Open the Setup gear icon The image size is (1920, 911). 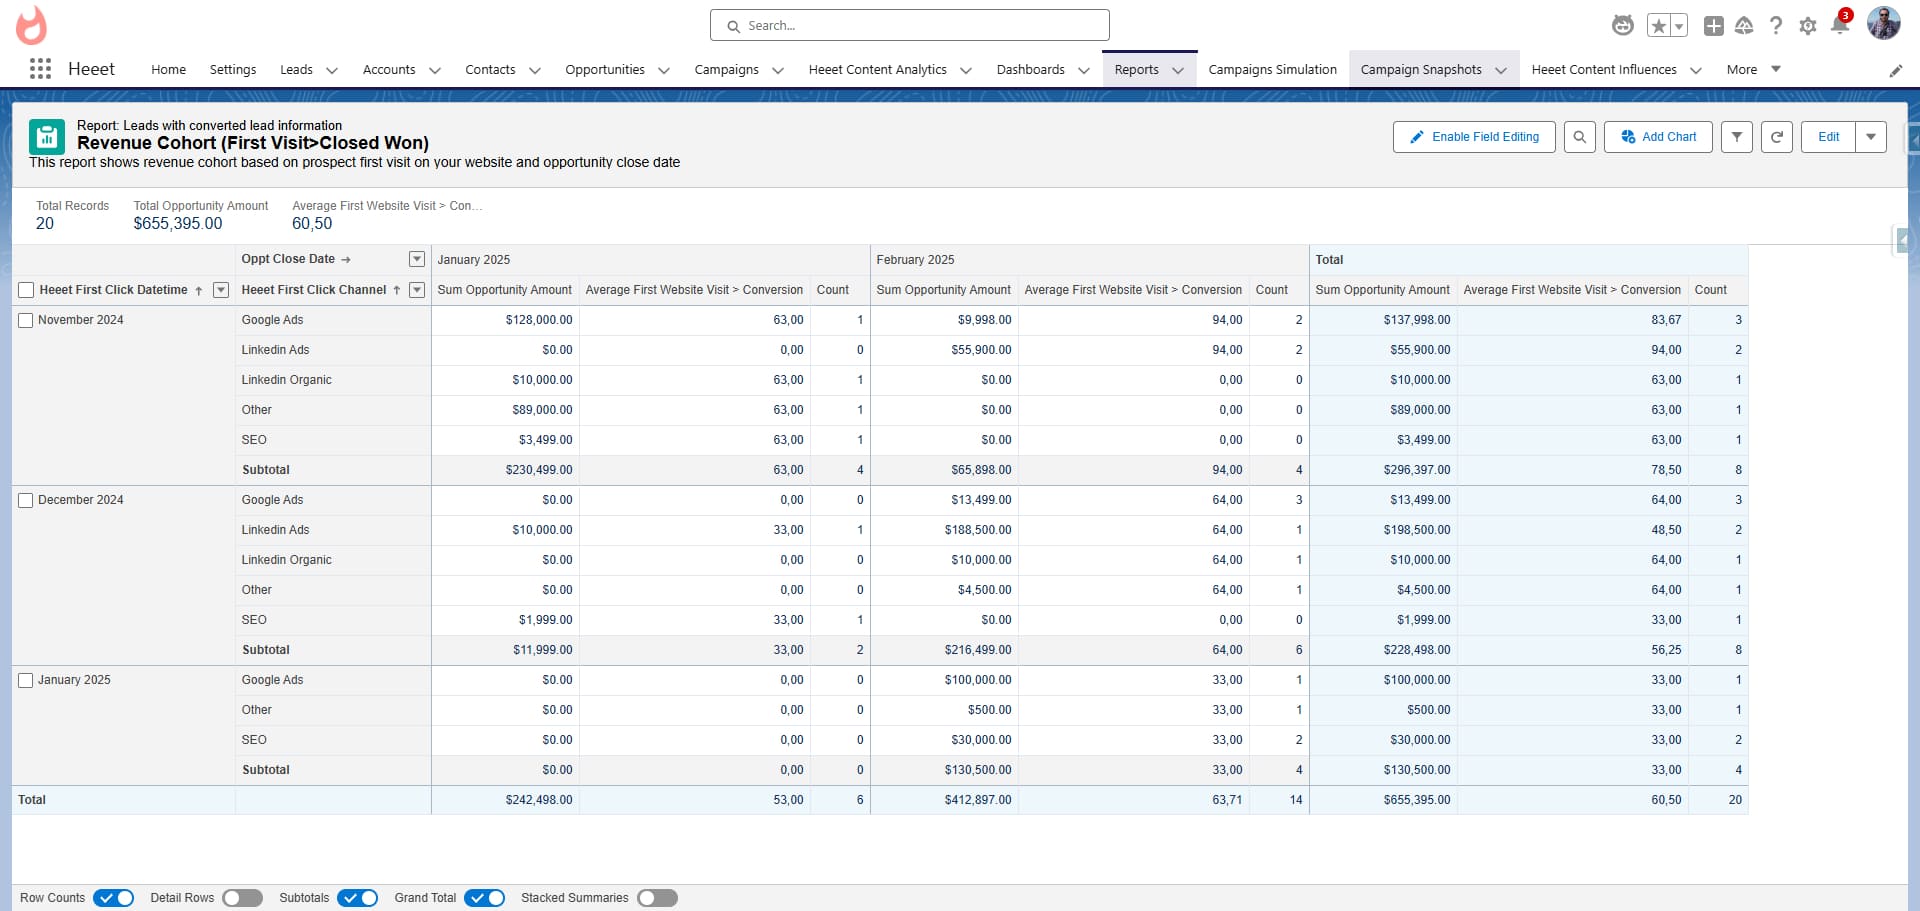1807,26
